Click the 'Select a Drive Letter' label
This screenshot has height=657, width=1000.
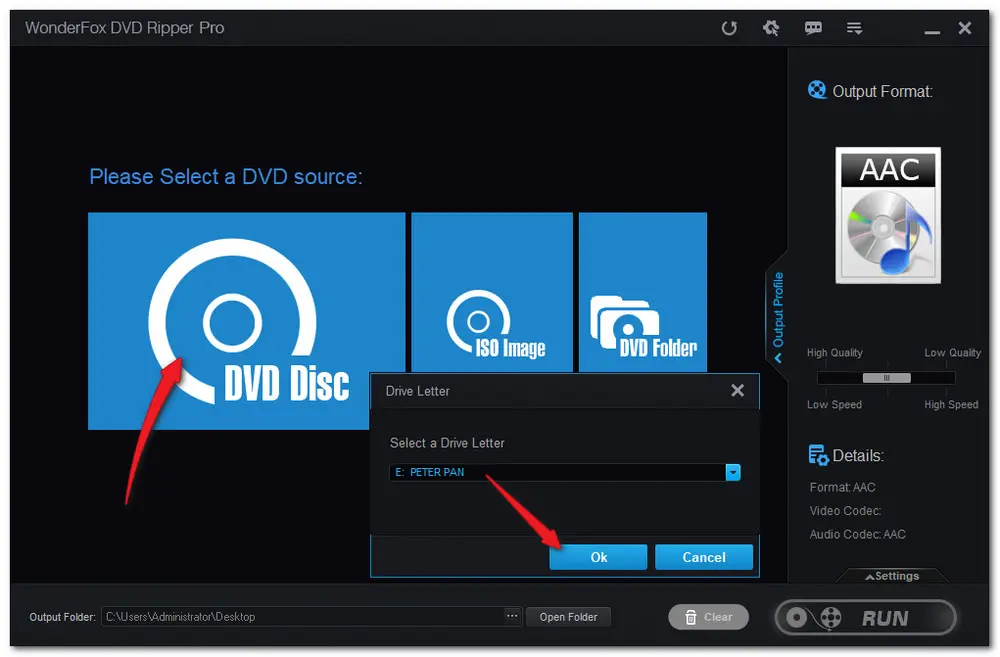click(x=446, y=443)
